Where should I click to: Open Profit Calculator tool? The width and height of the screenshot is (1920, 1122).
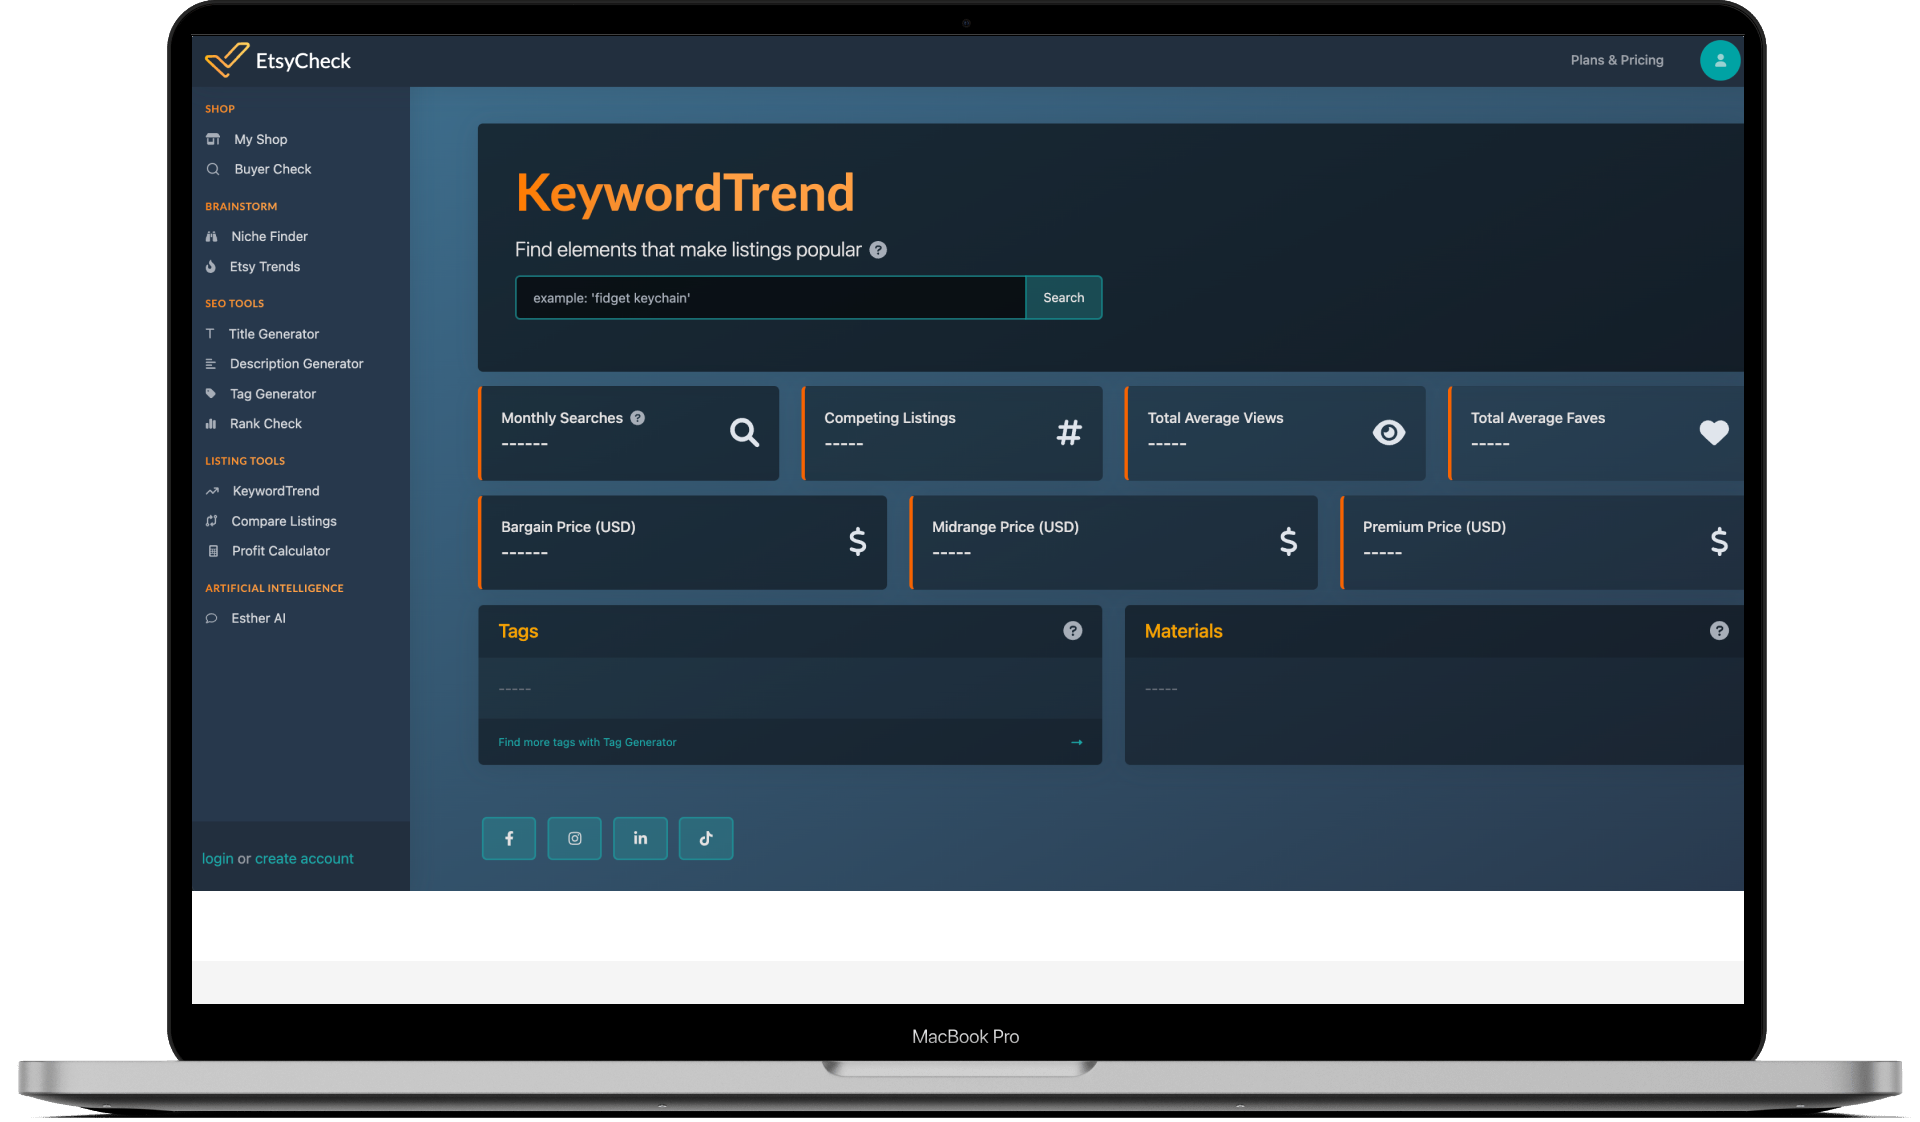point(281,551)
